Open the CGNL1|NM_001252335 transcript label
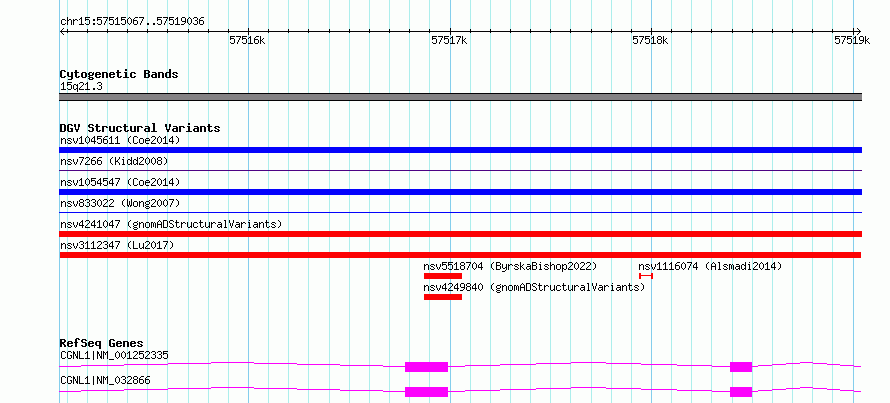Screen dimensions: 890x403 click(x=114, y=356)
